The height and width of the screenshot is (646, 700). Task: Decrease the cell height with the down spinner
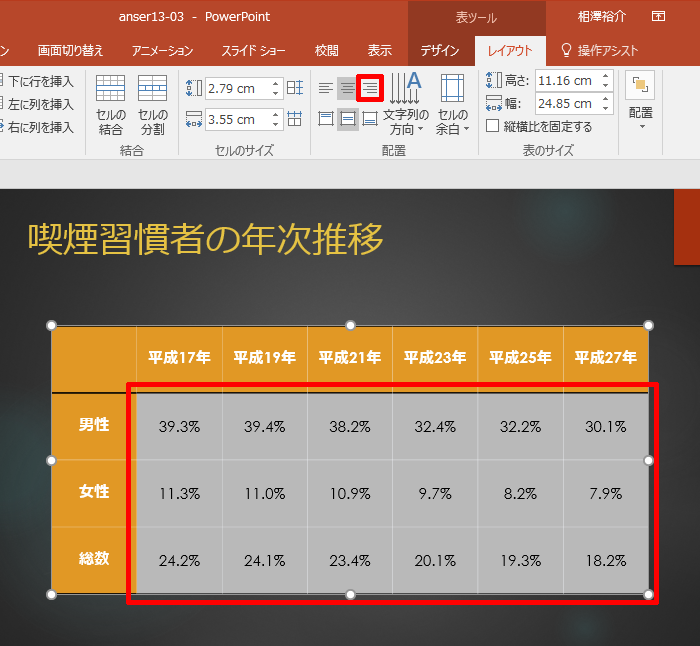275,93
